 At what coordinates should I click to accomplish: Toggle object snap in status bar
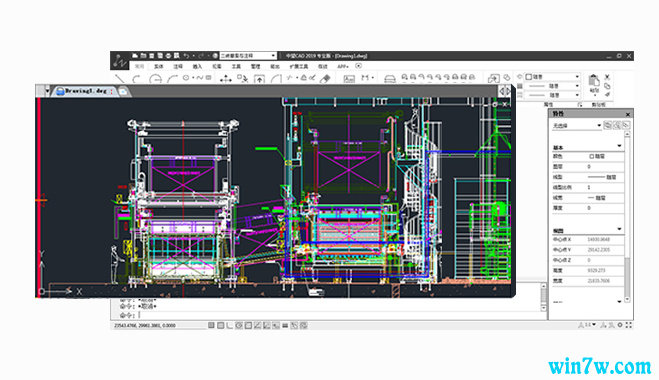coord(248,325)
